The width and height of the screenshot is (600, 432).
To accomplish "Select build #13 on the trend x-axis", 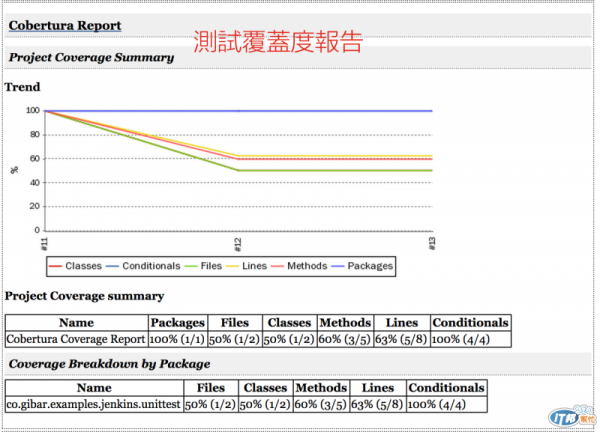I will click(432, 243).
